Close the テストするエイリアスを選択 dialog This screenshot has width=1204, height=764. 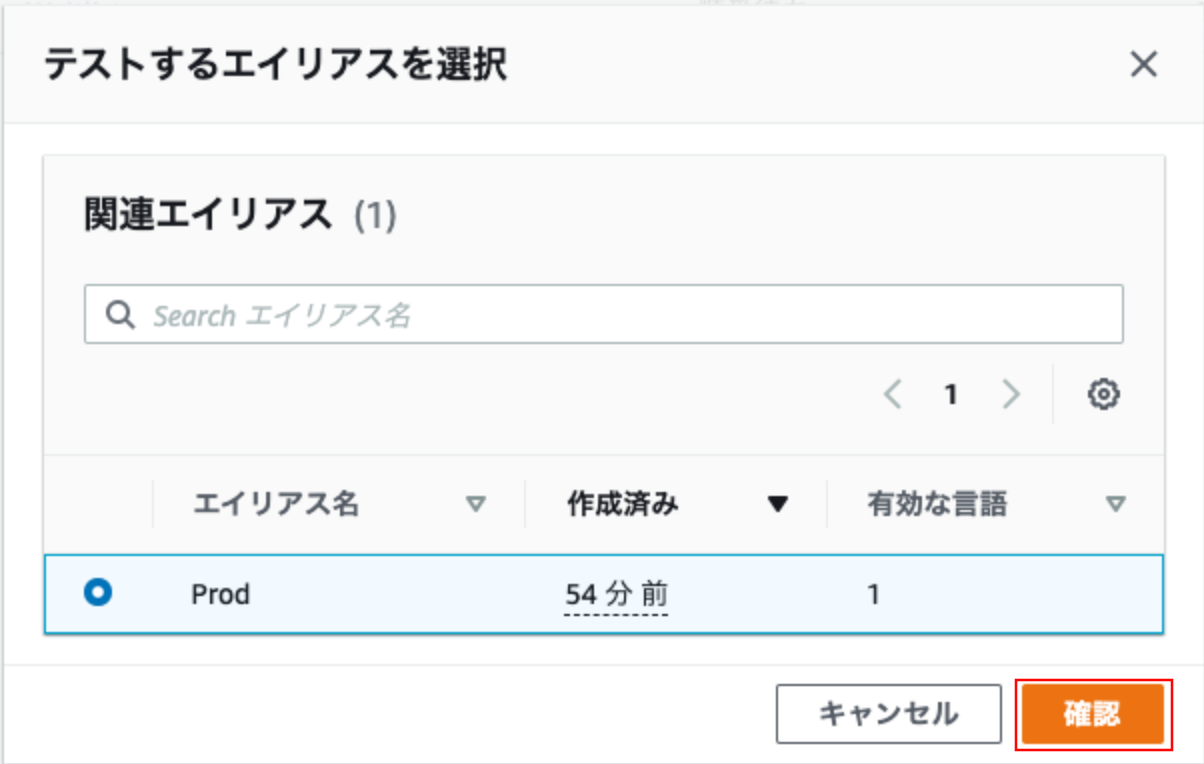pos(1143,65)
